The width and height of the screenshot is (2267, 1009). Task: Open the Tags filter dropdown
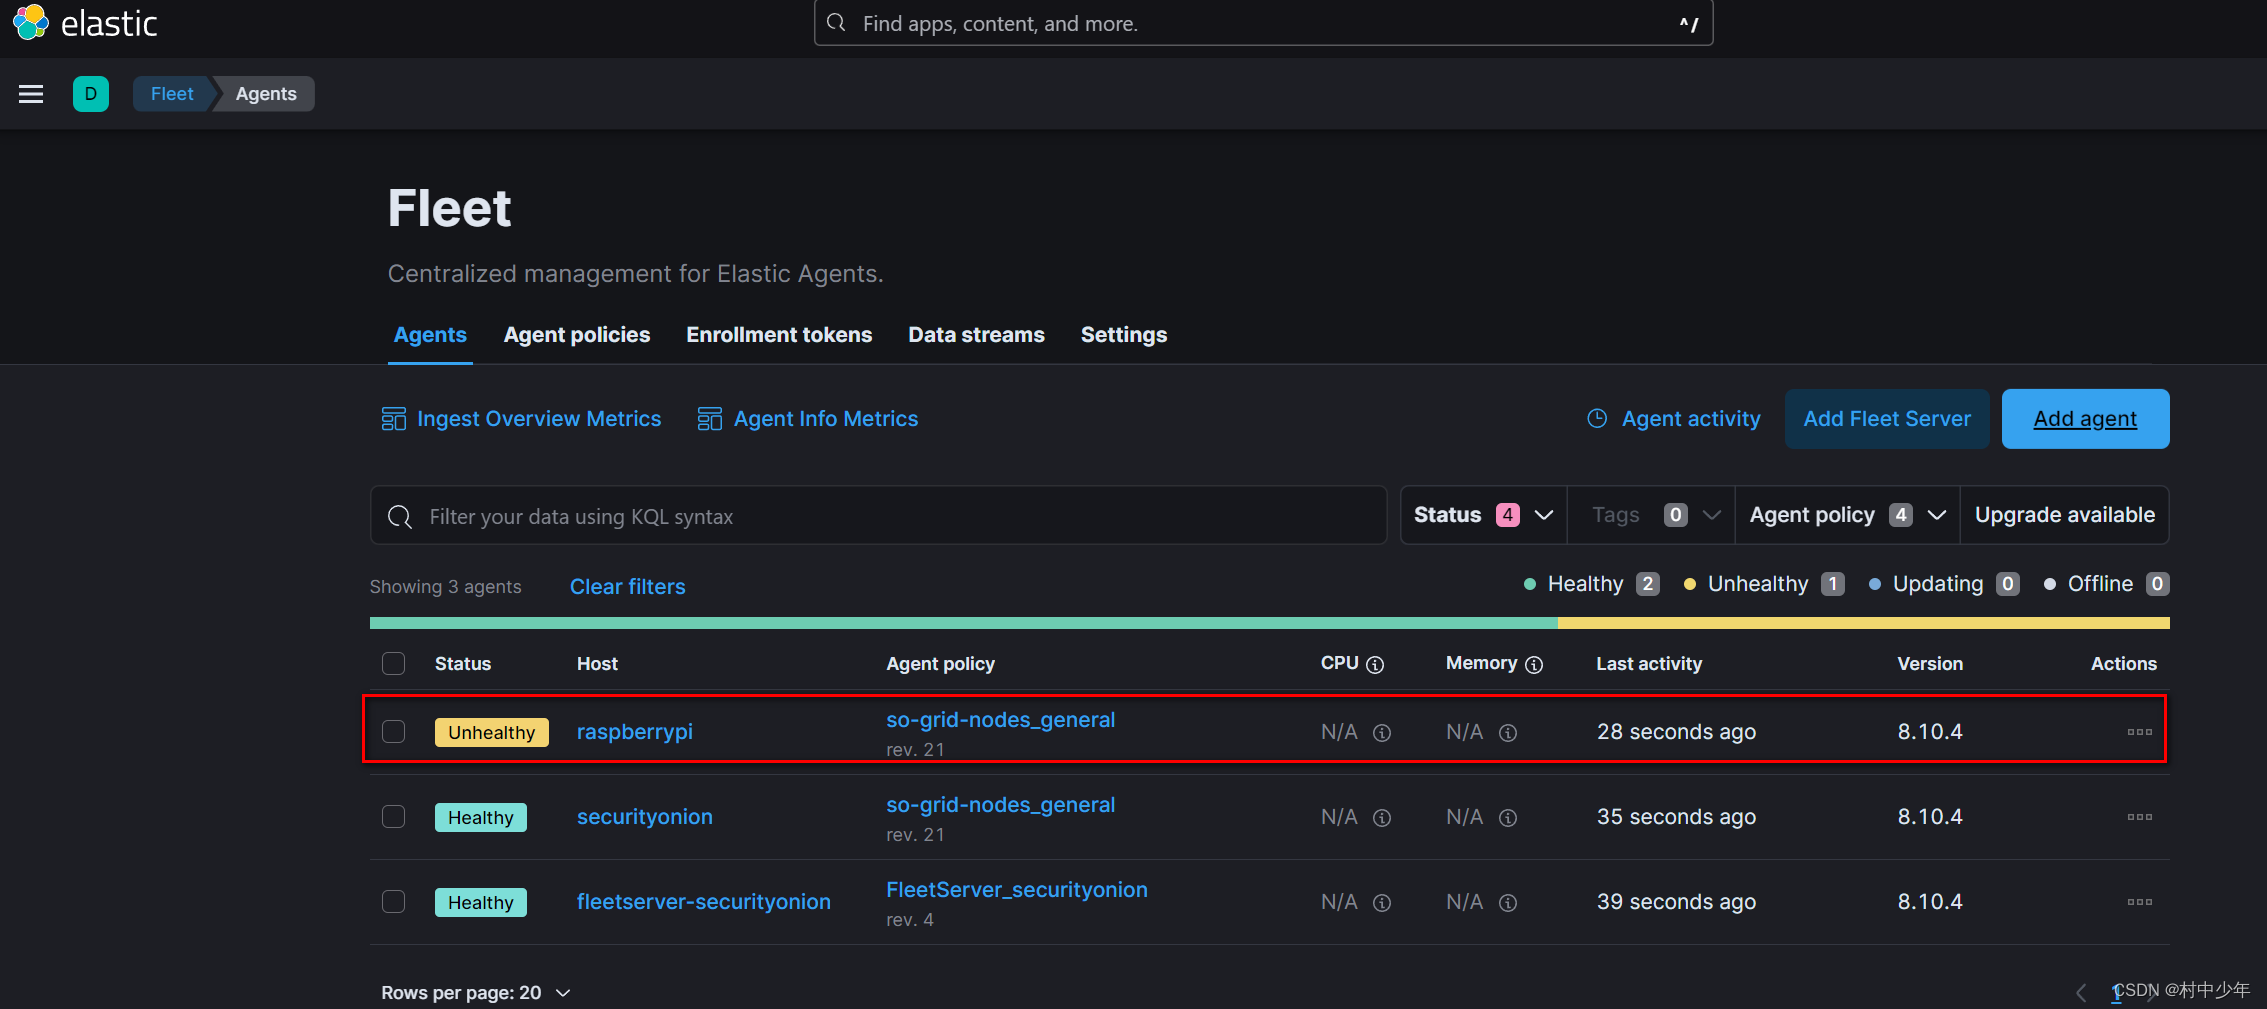(x=1651, y=515)
